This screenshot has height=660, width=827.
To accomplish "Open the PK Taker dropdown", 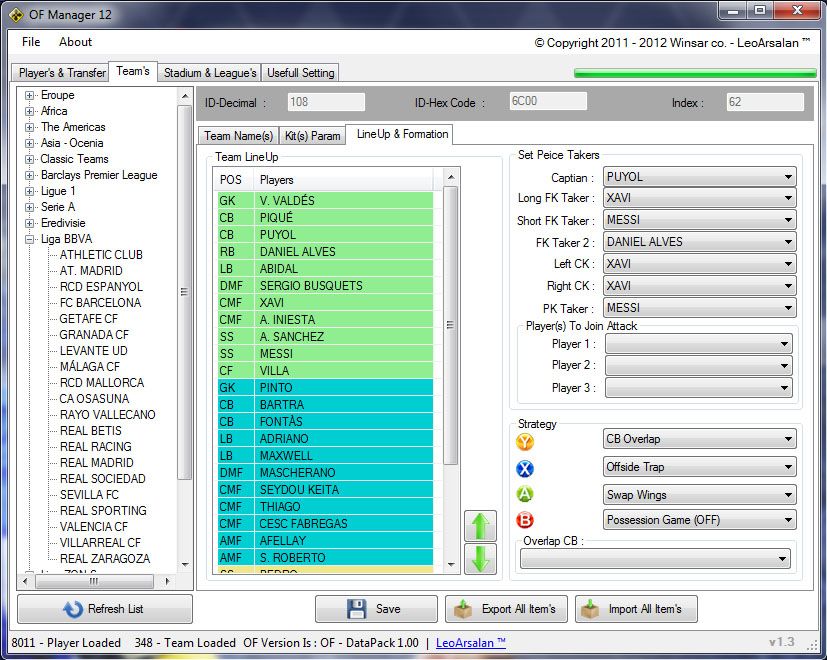I will pos(699,308).
